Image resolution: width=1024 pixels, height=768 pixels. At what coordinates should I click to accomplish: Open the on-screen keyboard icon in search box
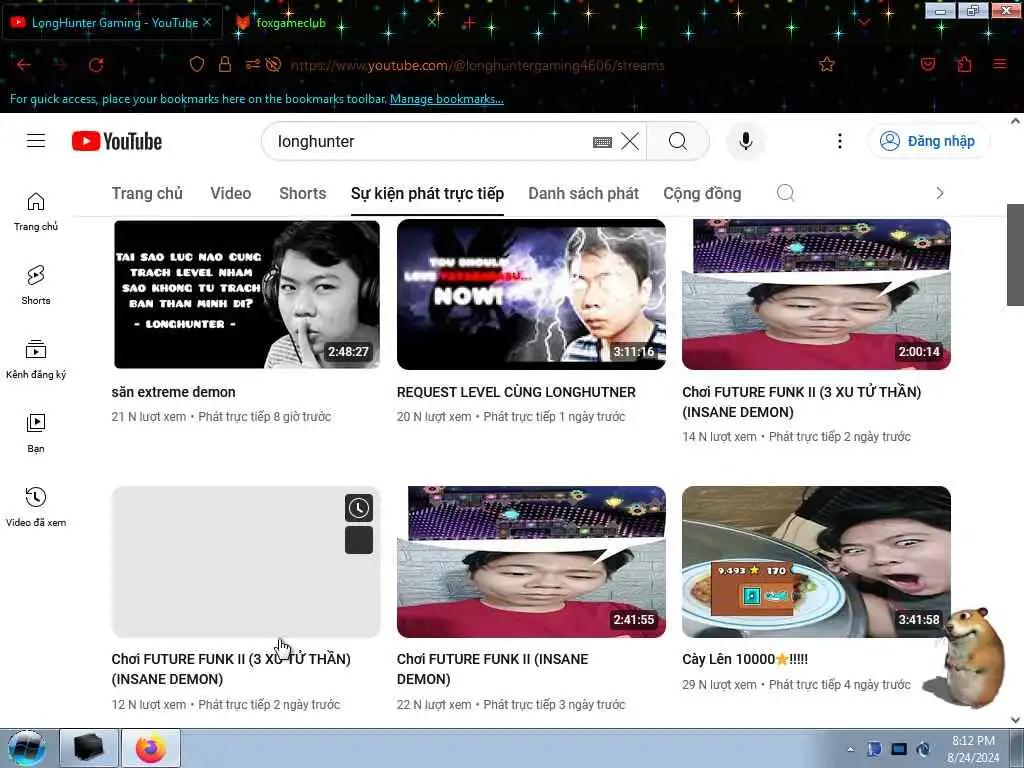coord(602,142)
